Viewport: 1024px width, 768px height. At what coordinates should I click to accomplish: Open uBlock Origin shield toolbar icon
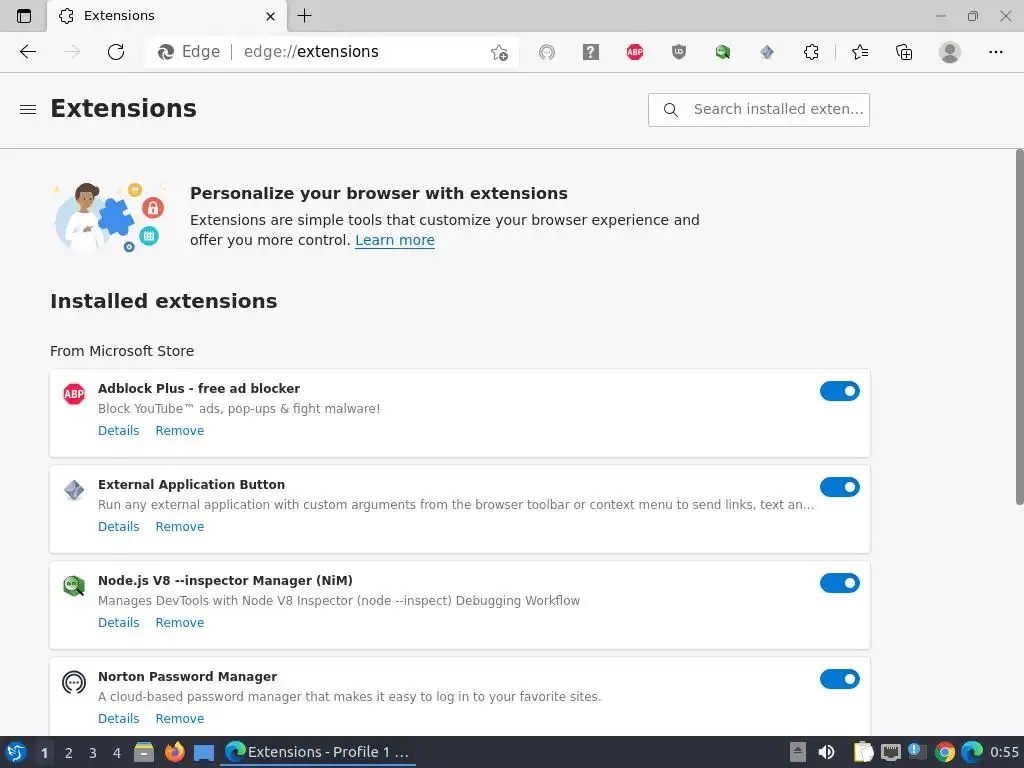tap(679, 52)
